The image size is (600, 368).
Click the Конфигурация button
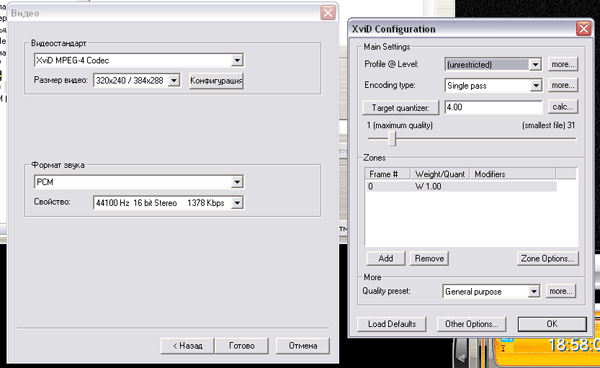point(216,81)
